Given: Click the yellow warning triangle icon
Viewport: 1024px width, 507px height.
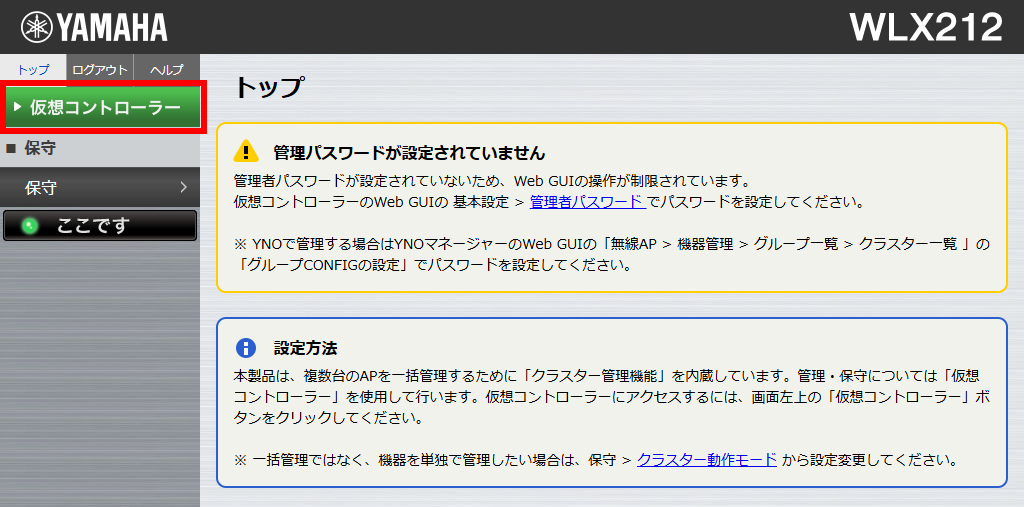Looking at the screenshot, I should click(246, 152).
